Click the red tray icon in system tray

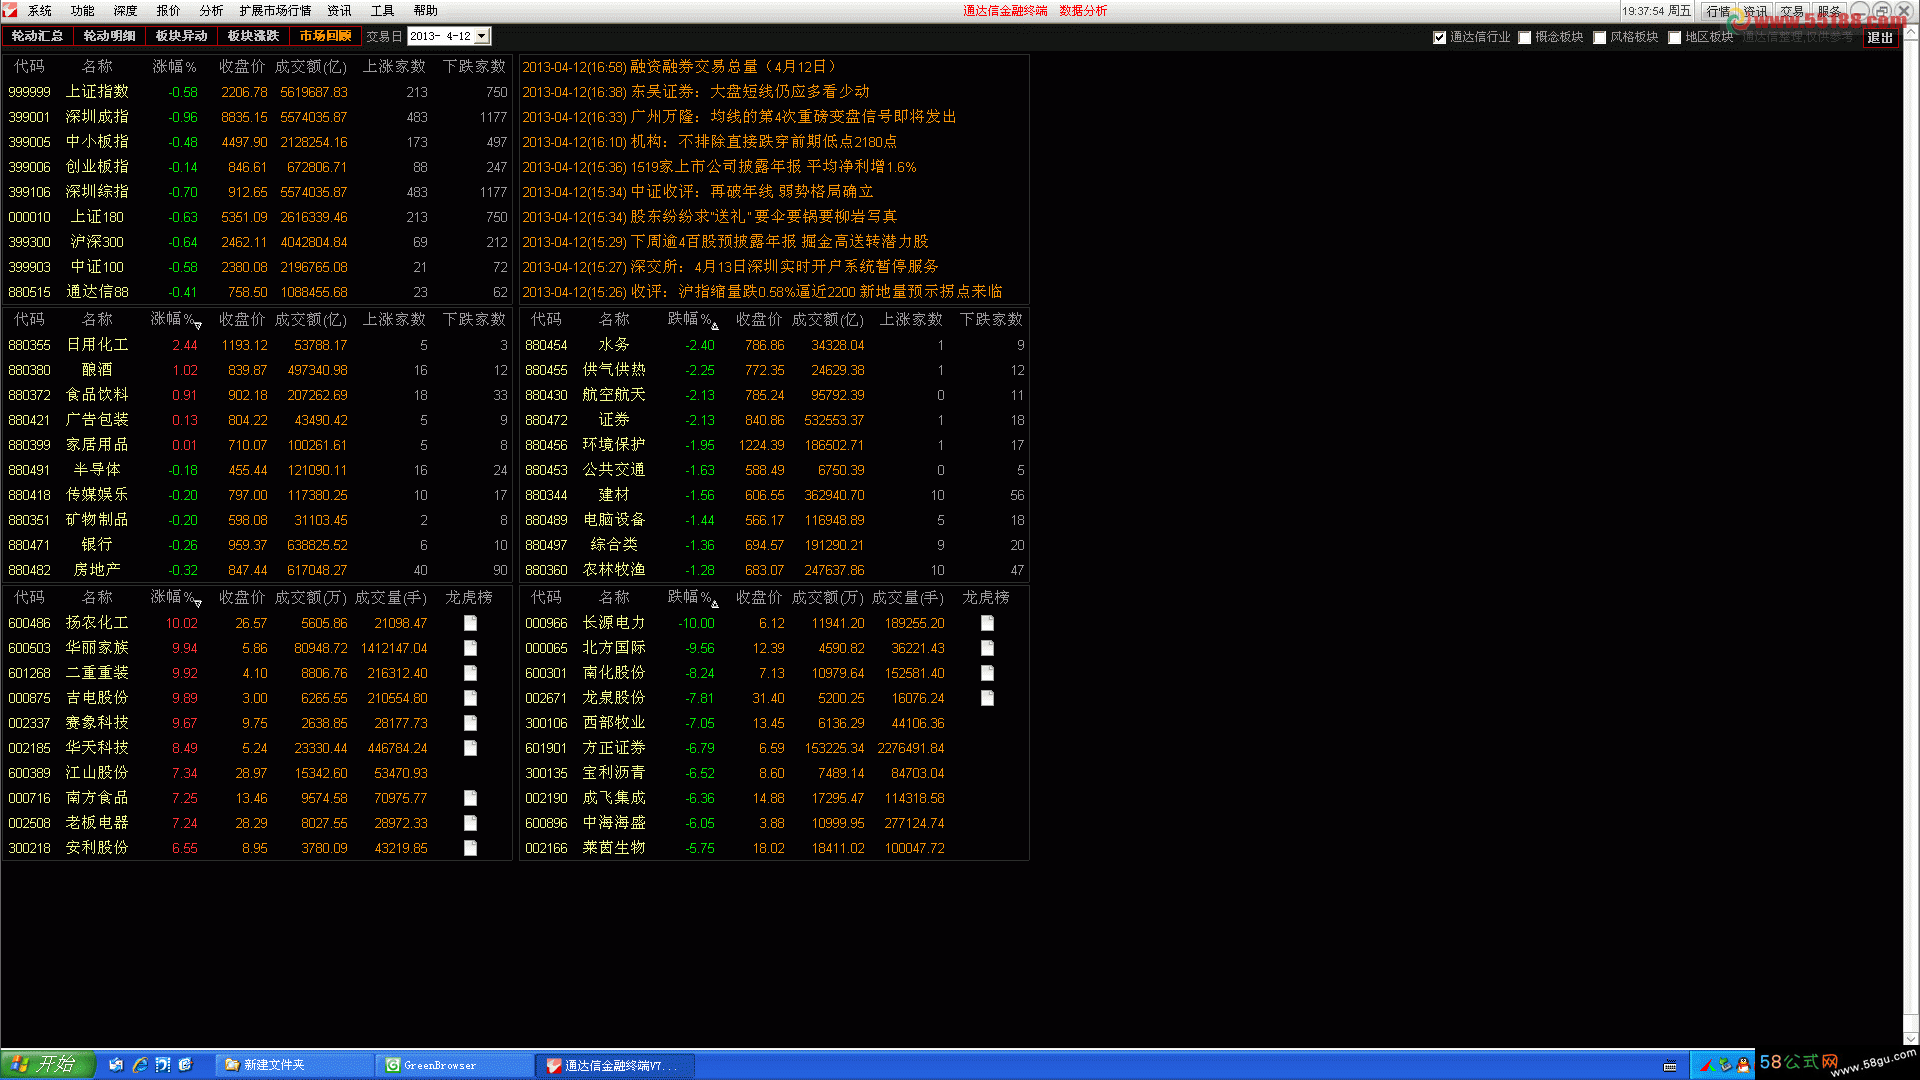(x=1707, y=1066)
